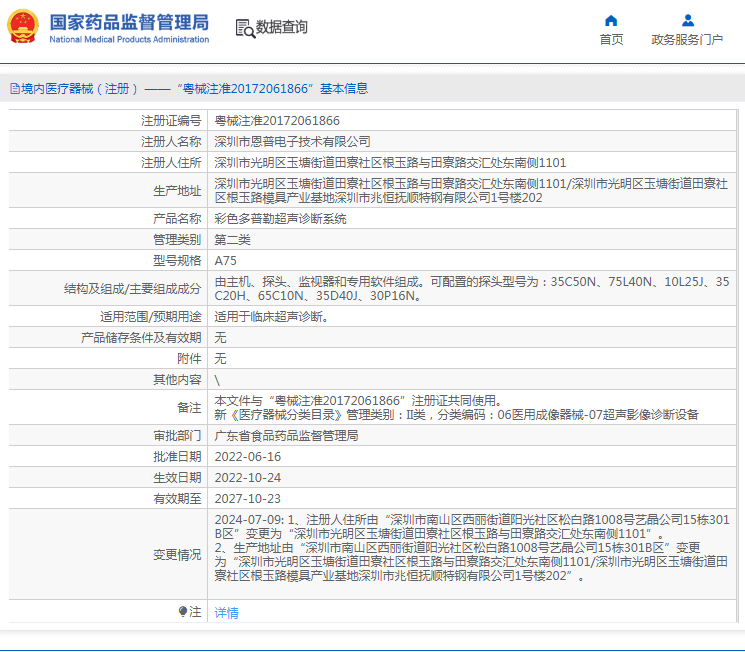745x652 pixels.
Task: Click the bulb icon beside 注
Action: pyautogui.click(x=182, y=611)
